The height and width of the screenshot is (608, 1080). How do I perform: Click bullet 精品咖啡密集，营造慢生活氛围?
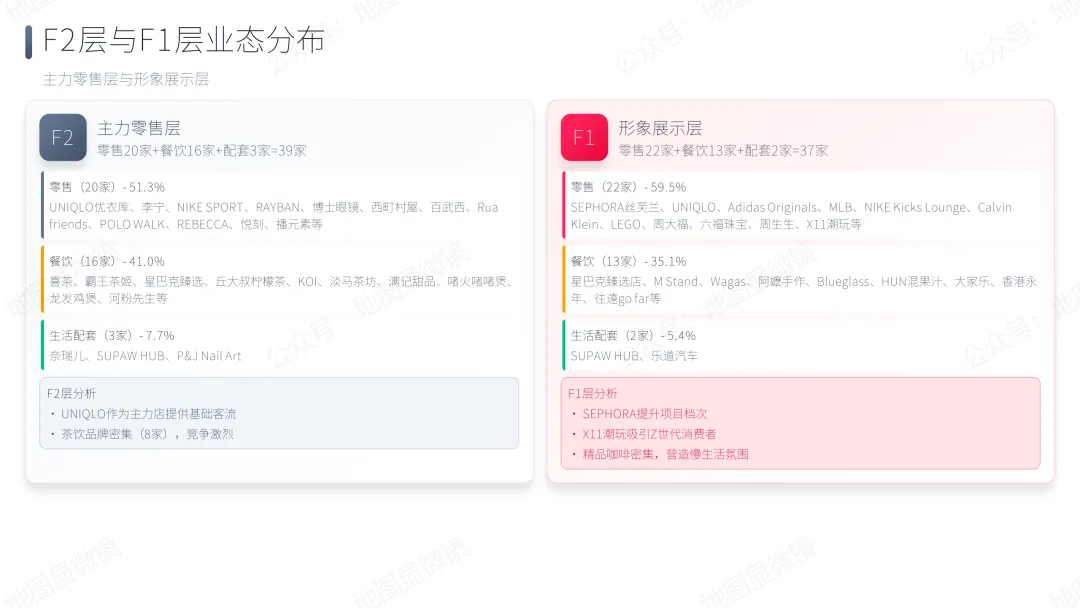coord(665,454)
